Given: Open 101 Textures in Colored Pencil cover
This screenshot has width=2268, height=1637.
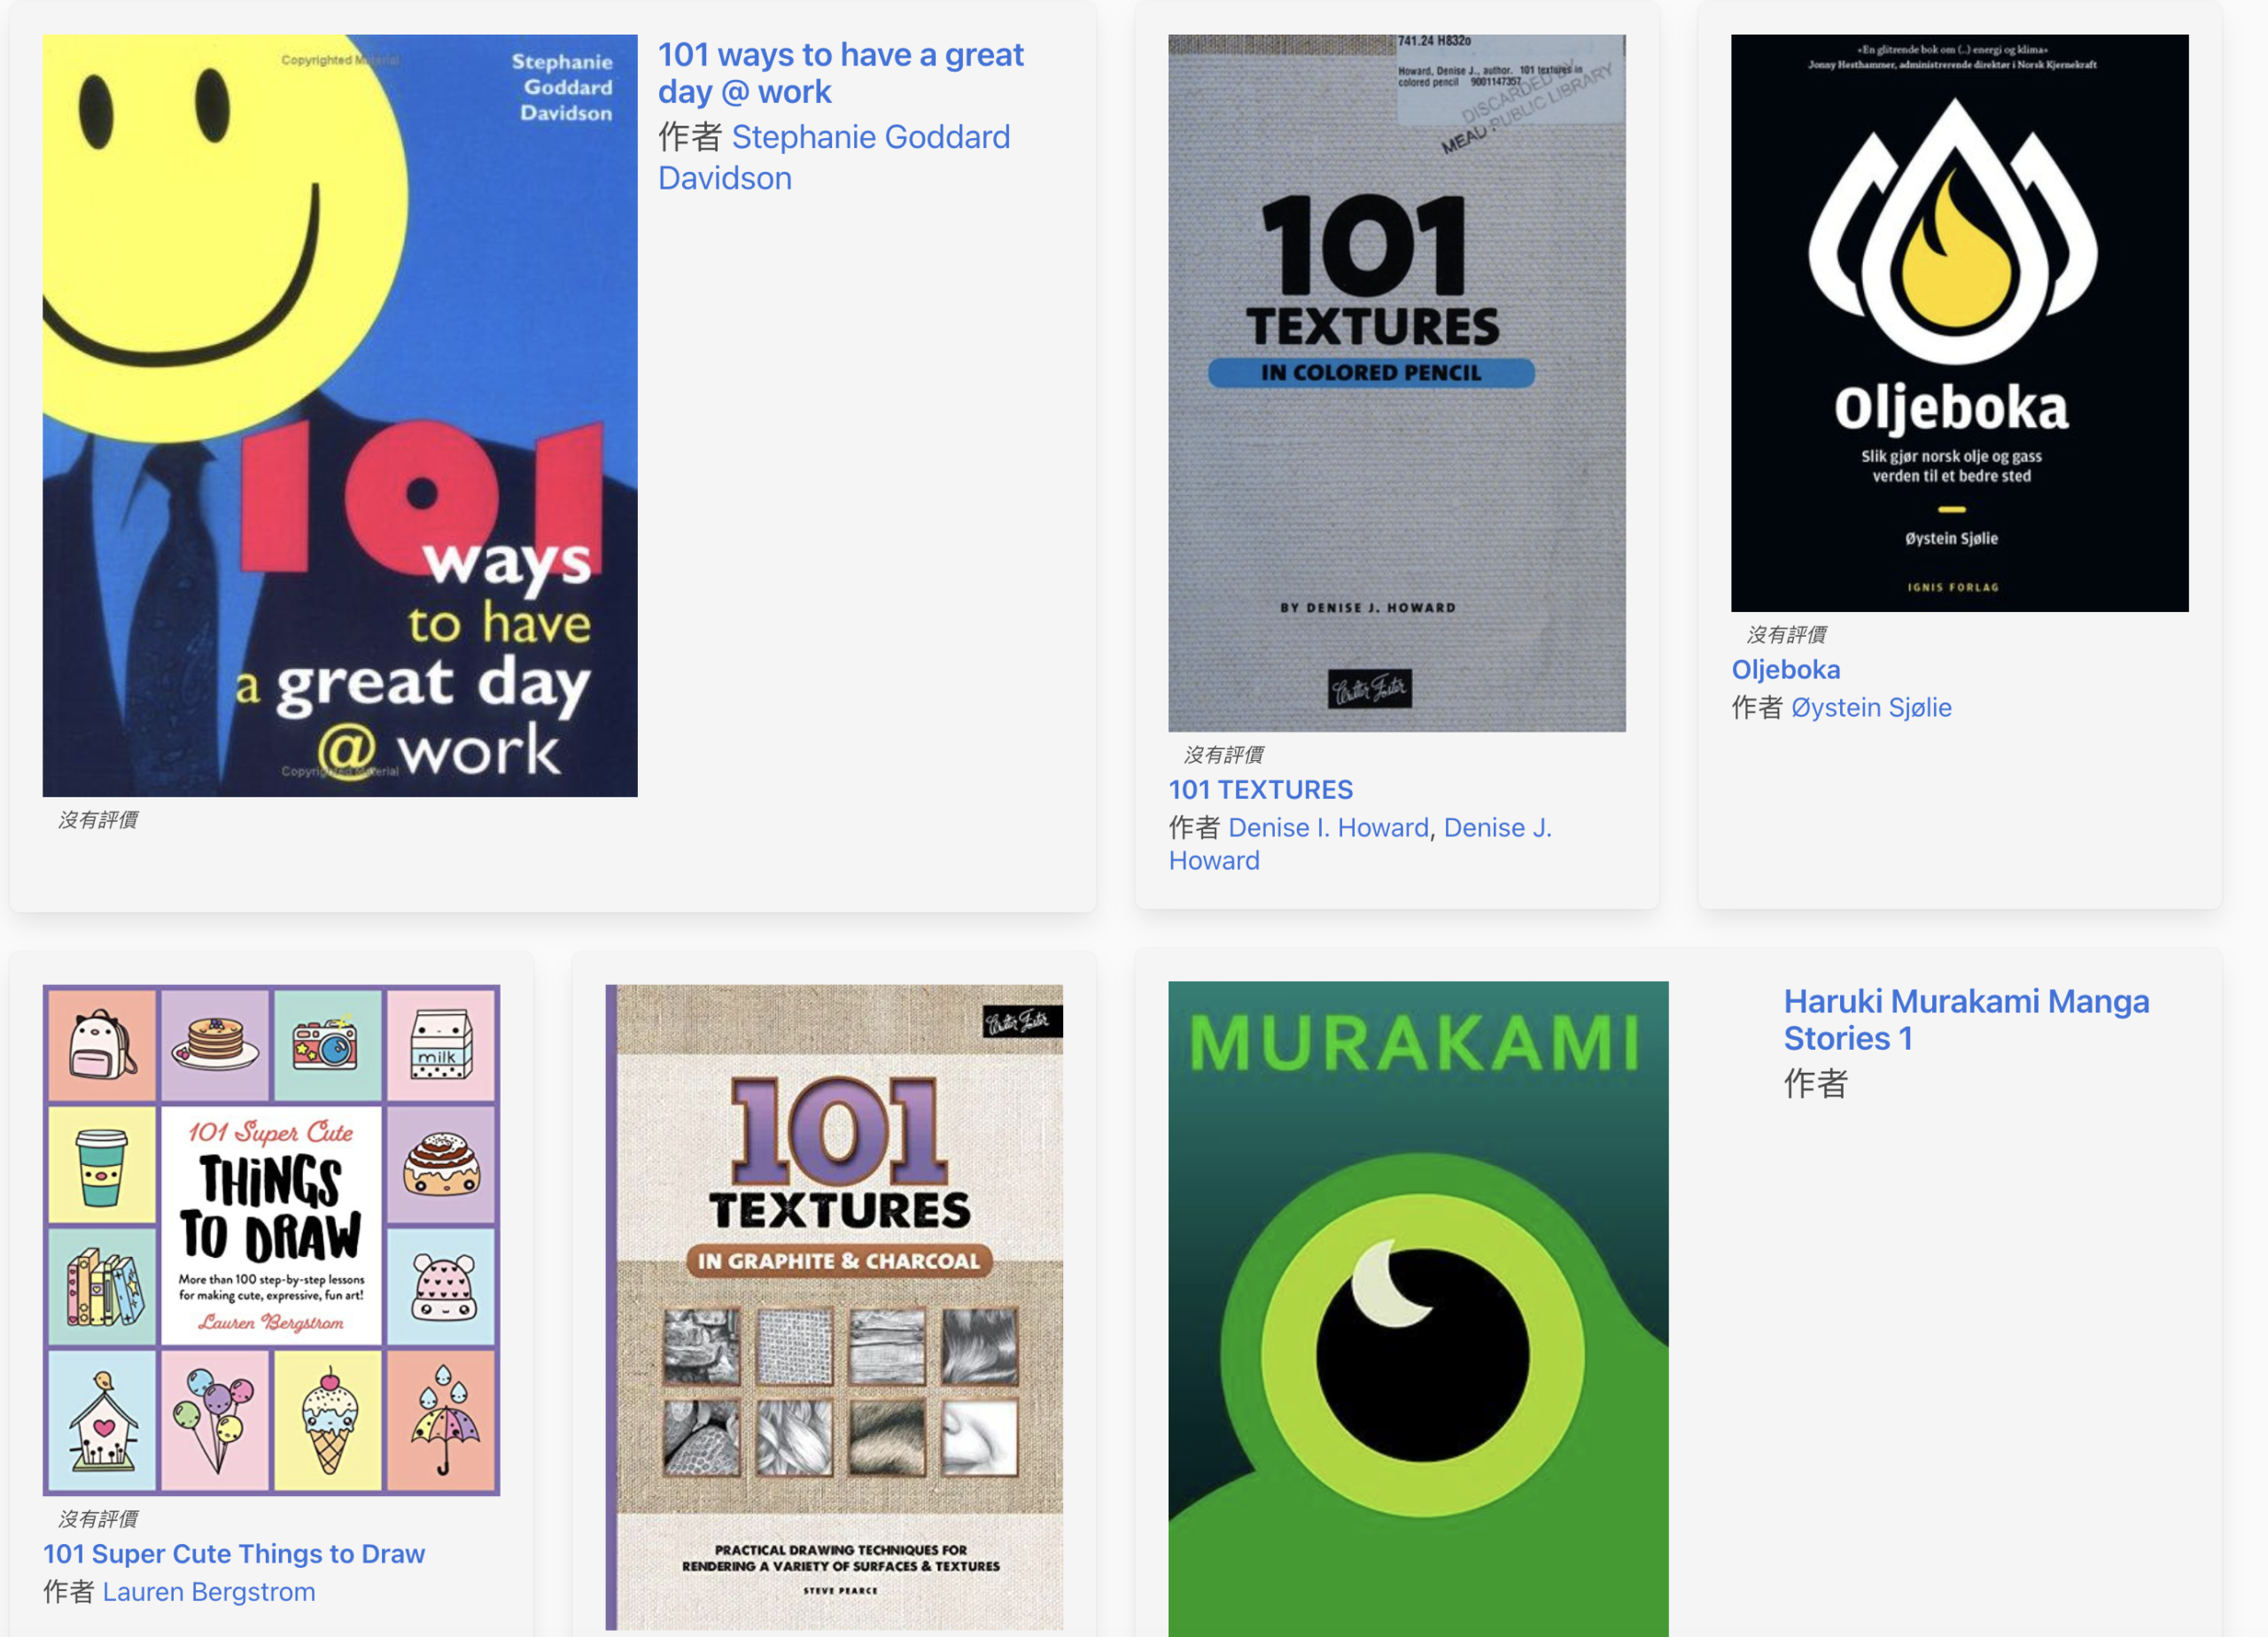Looking at the screenshot, I should (x=1396, y=383).
